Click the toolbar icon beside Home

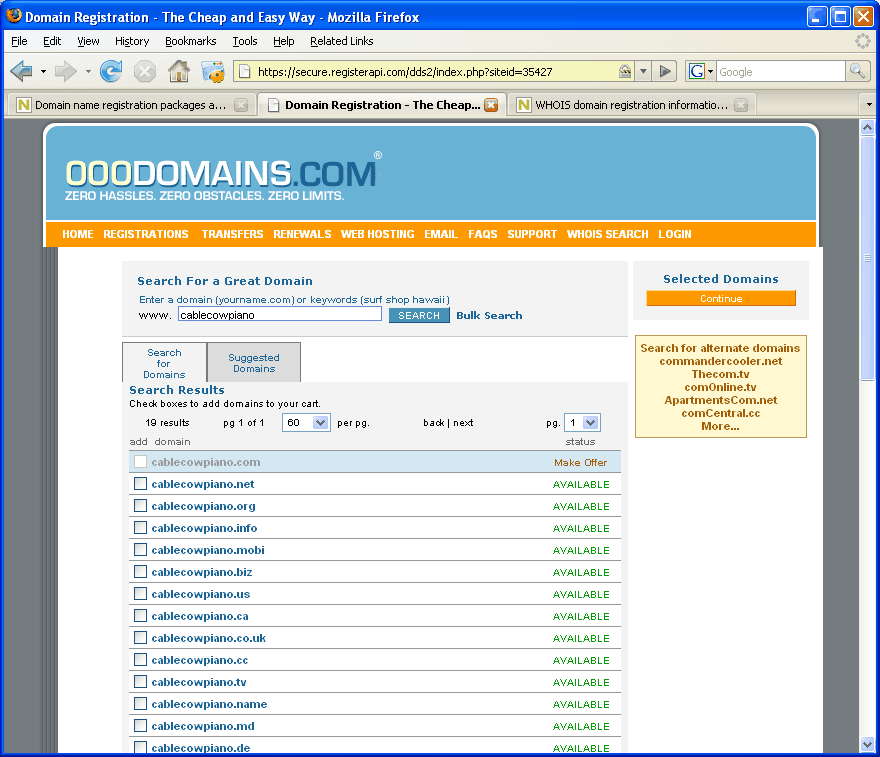[213, 71]
